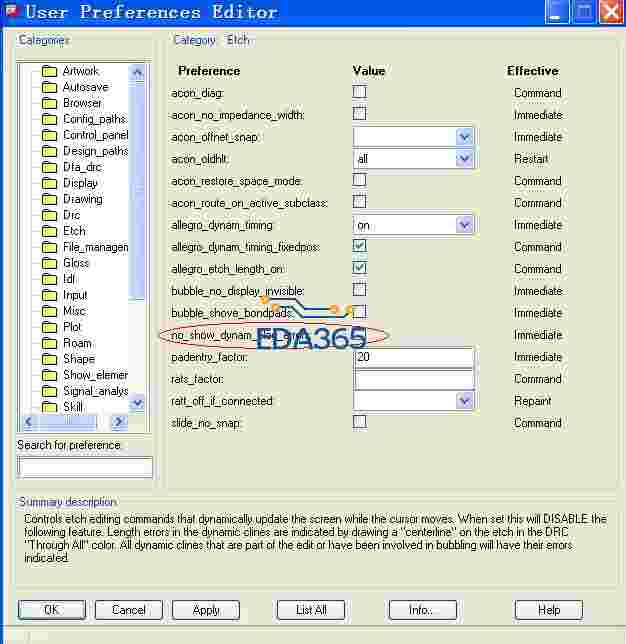626x644 pixels.
Task: Select the slide_no_snap preference label
Action: (206, 423)
